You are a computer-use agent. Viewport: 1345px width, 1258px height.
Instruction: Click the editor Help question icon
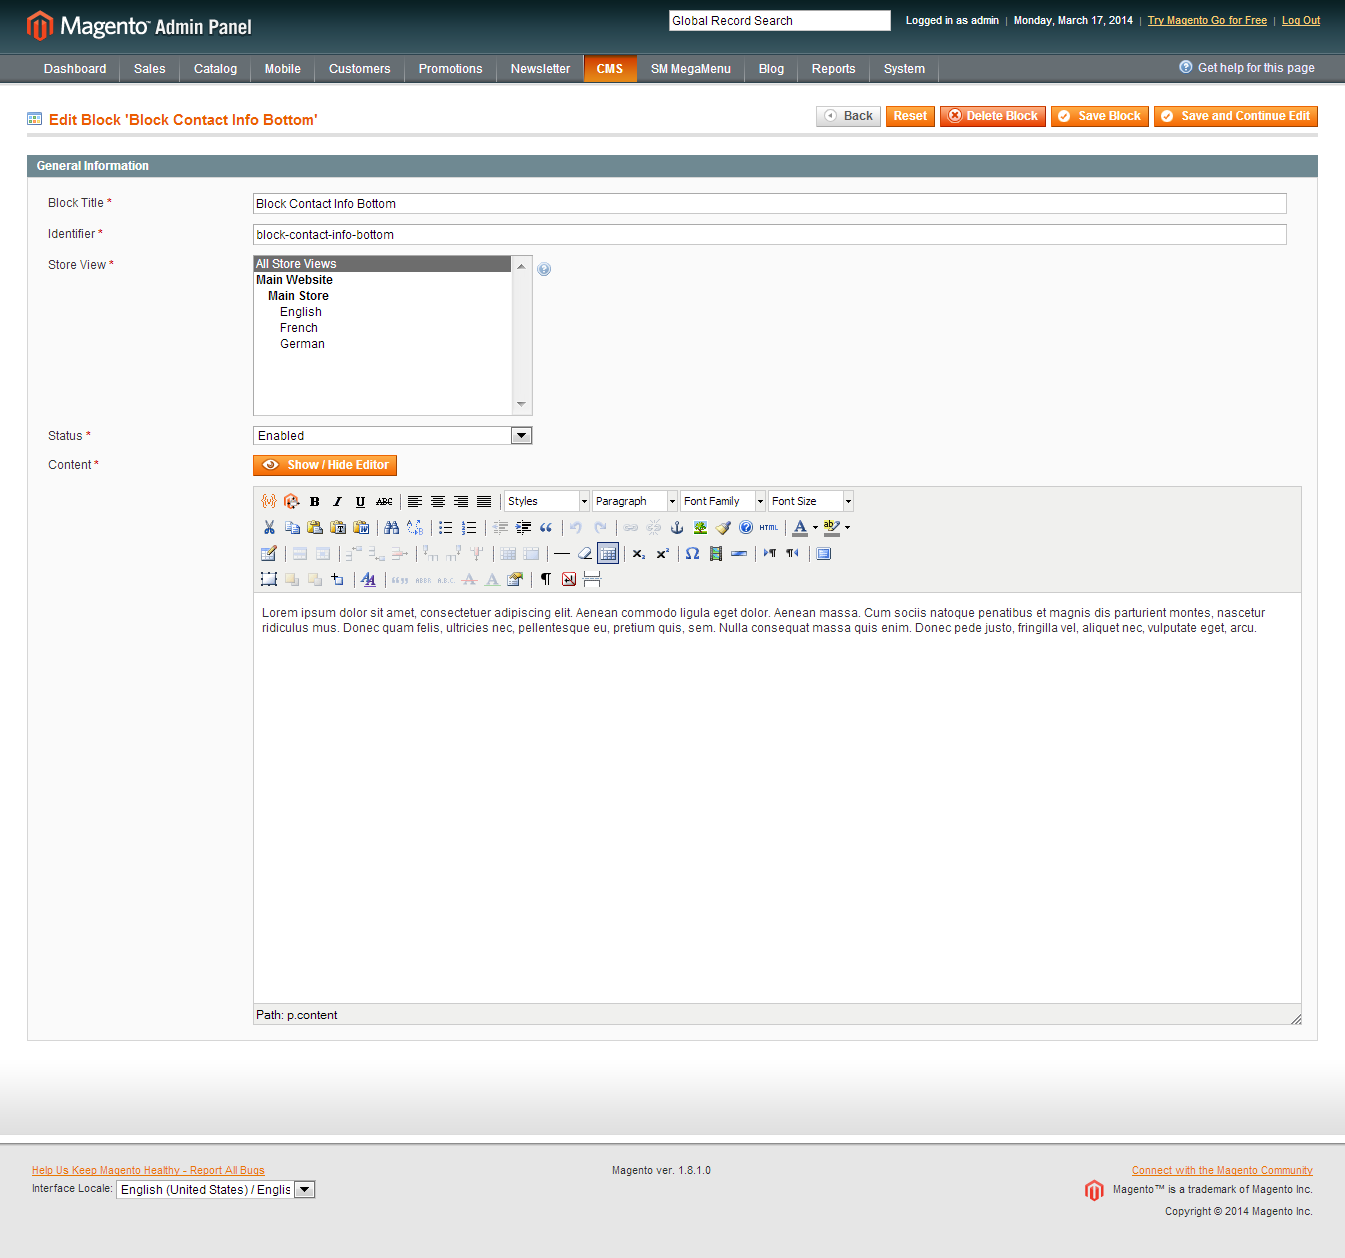pos(746,527)
